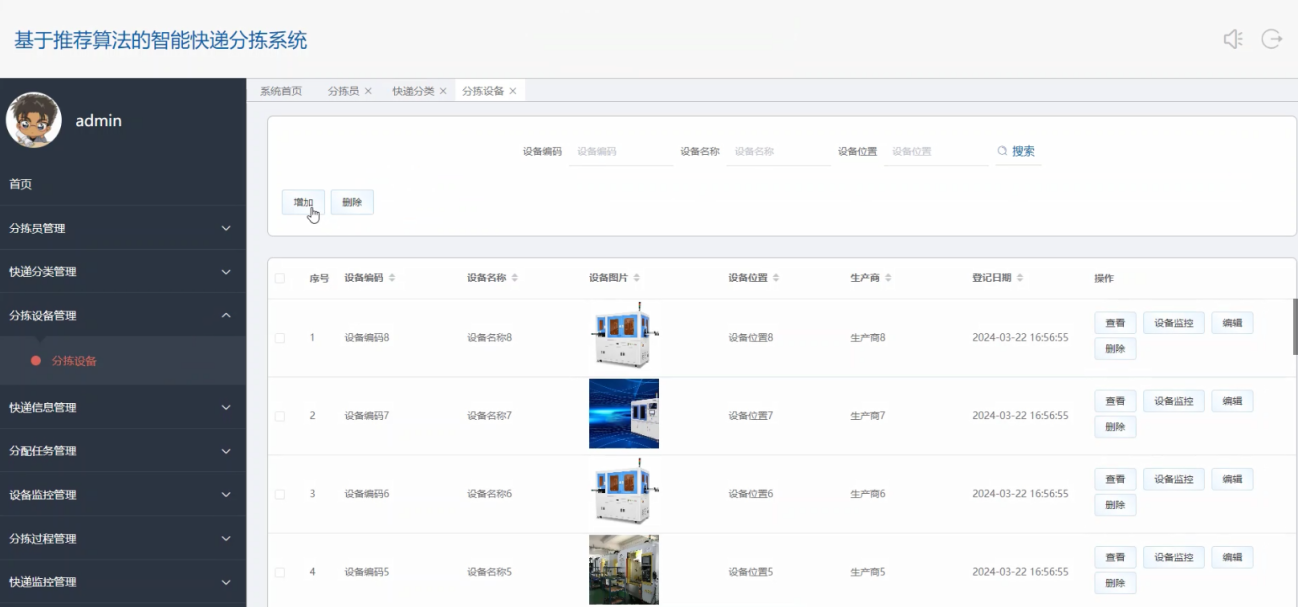Click 查看 for 设备编码6 row

click(x=1115, y=479)
